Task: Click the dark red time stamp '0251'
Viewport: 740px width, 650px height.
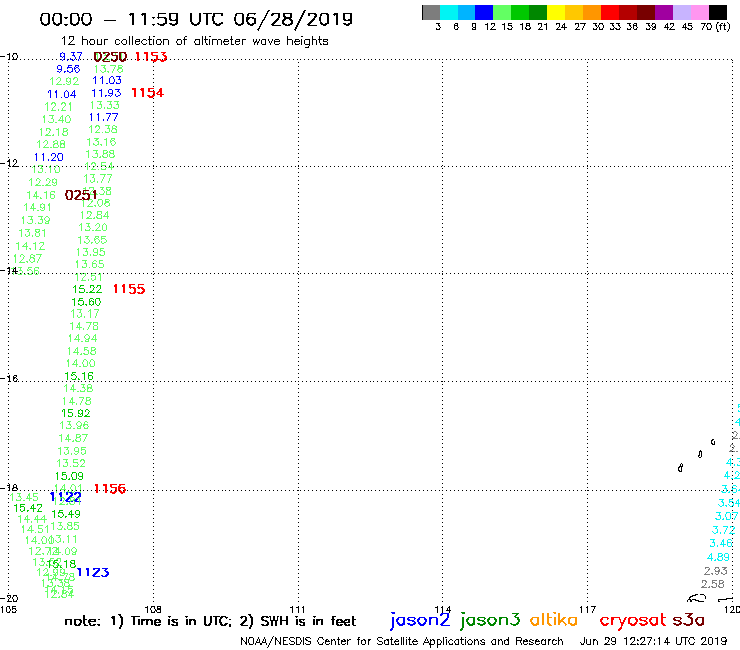Action: (81, 195)
